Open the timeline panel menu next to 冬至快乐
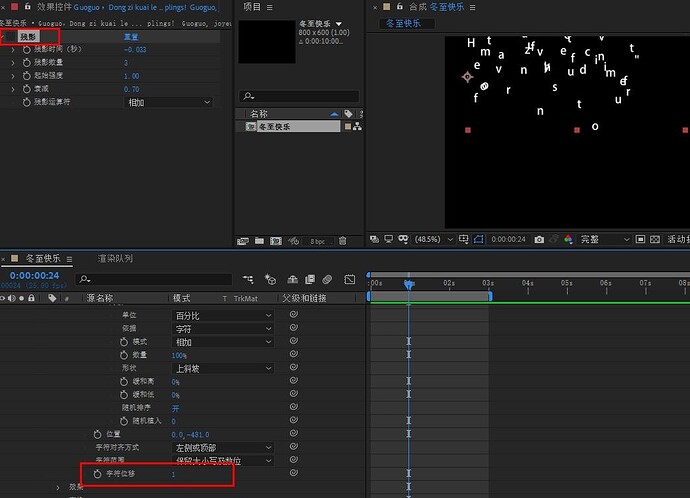 [x=70, y=259]
